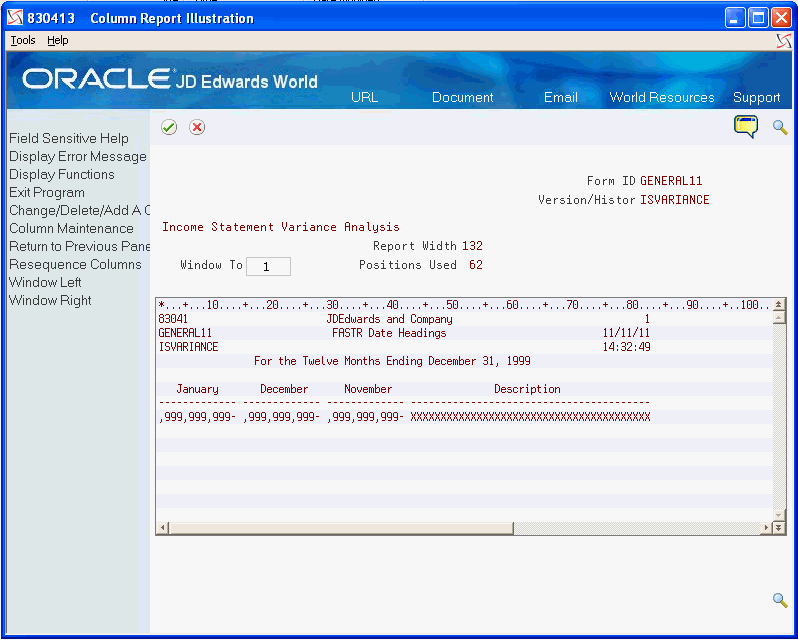Select Display Error Message
798x640 pixels.
click(78, 156)
